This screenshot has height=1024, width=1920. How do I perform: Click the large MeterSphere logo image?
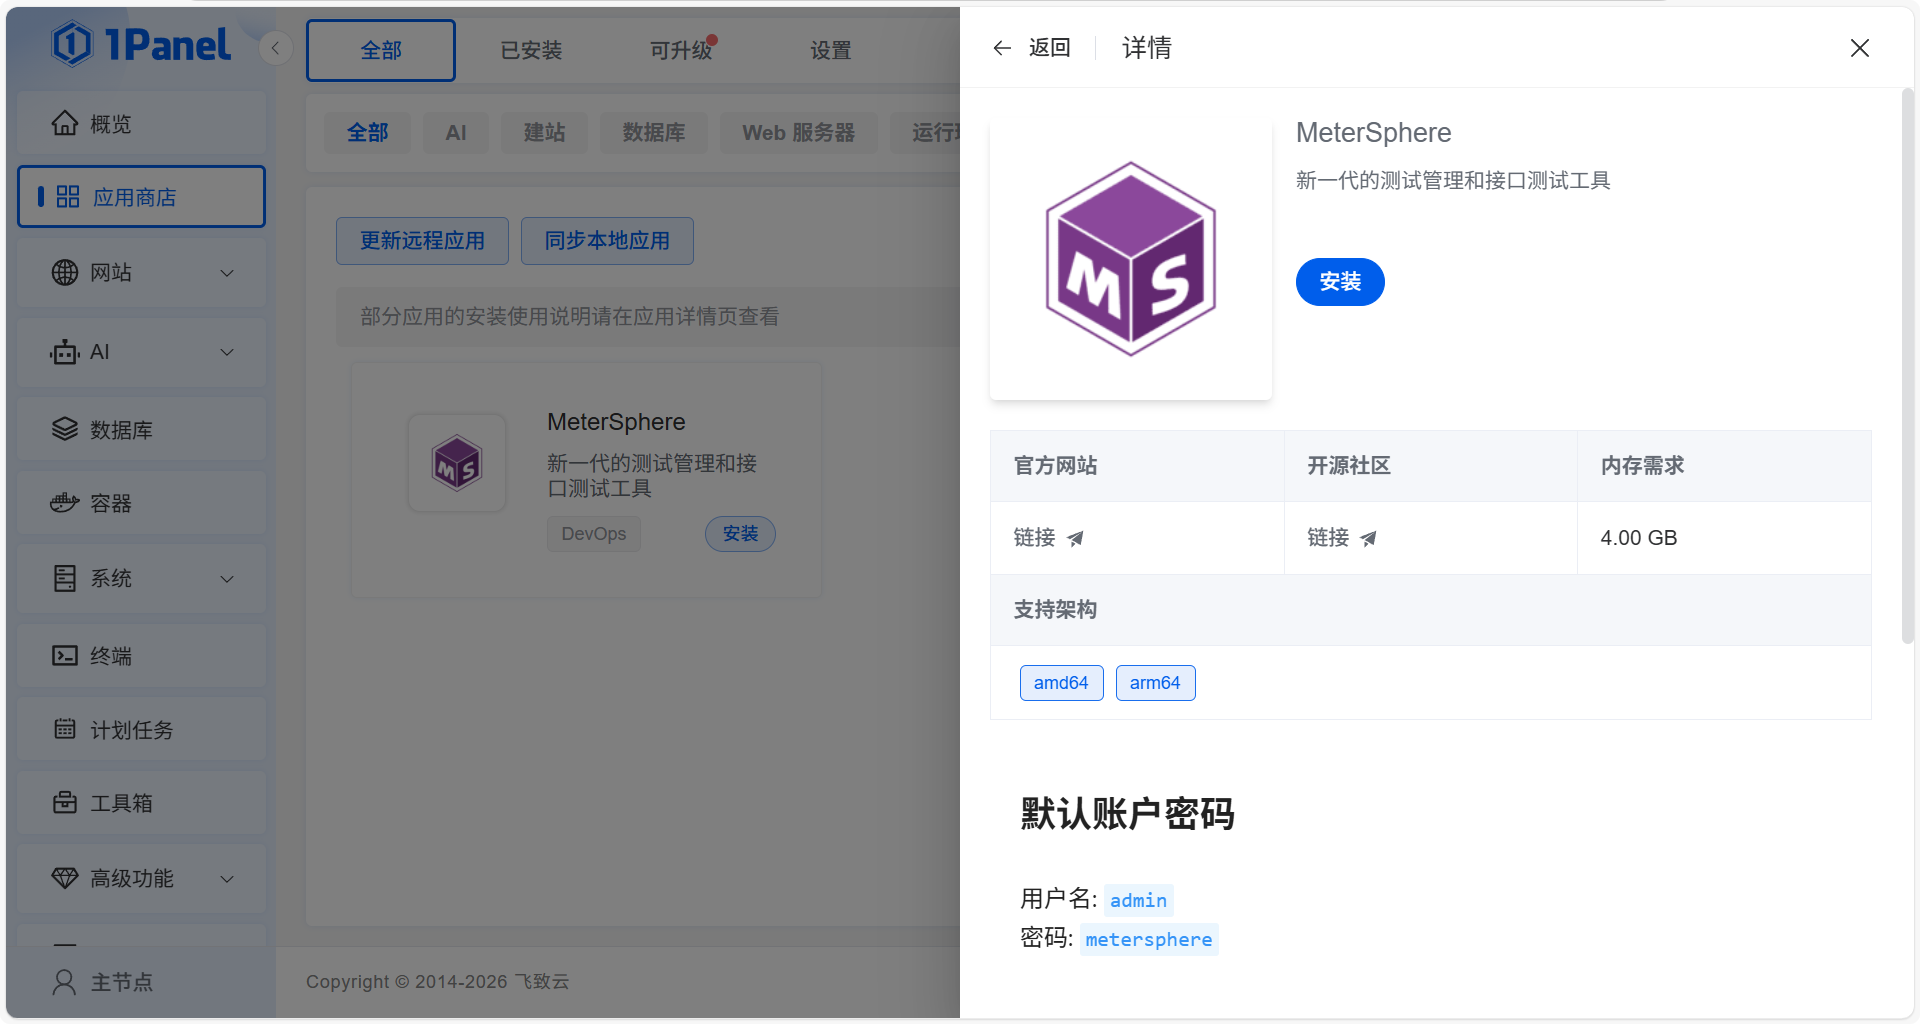(x=1131, y=259)
